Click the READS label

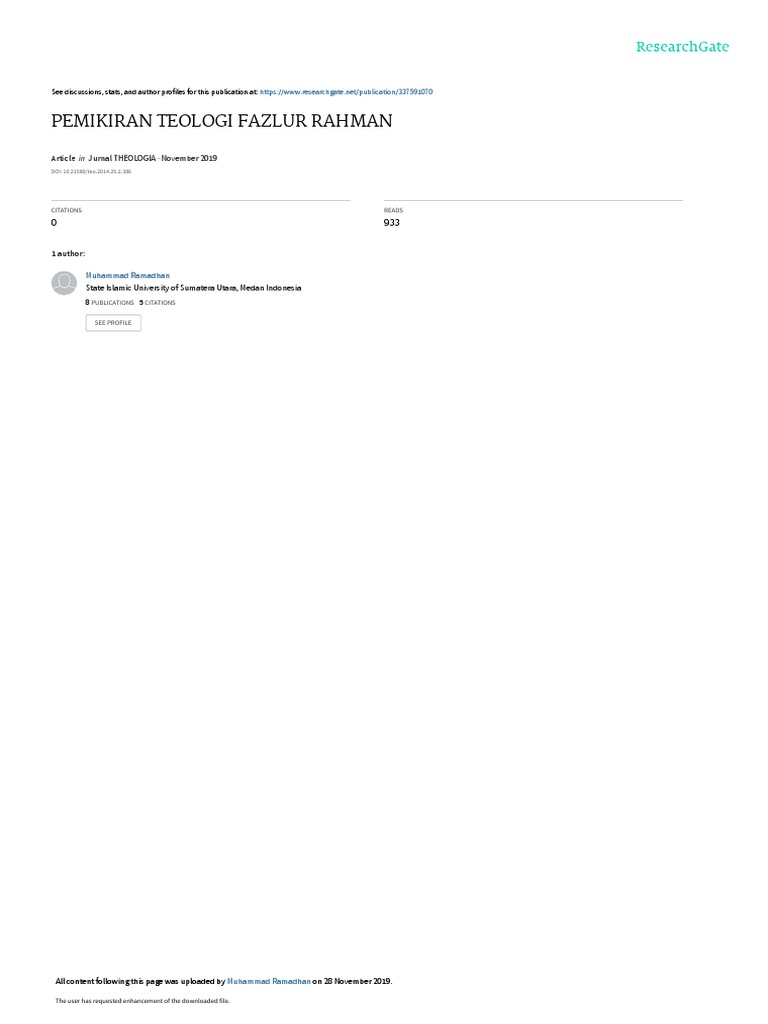(393, 210)
